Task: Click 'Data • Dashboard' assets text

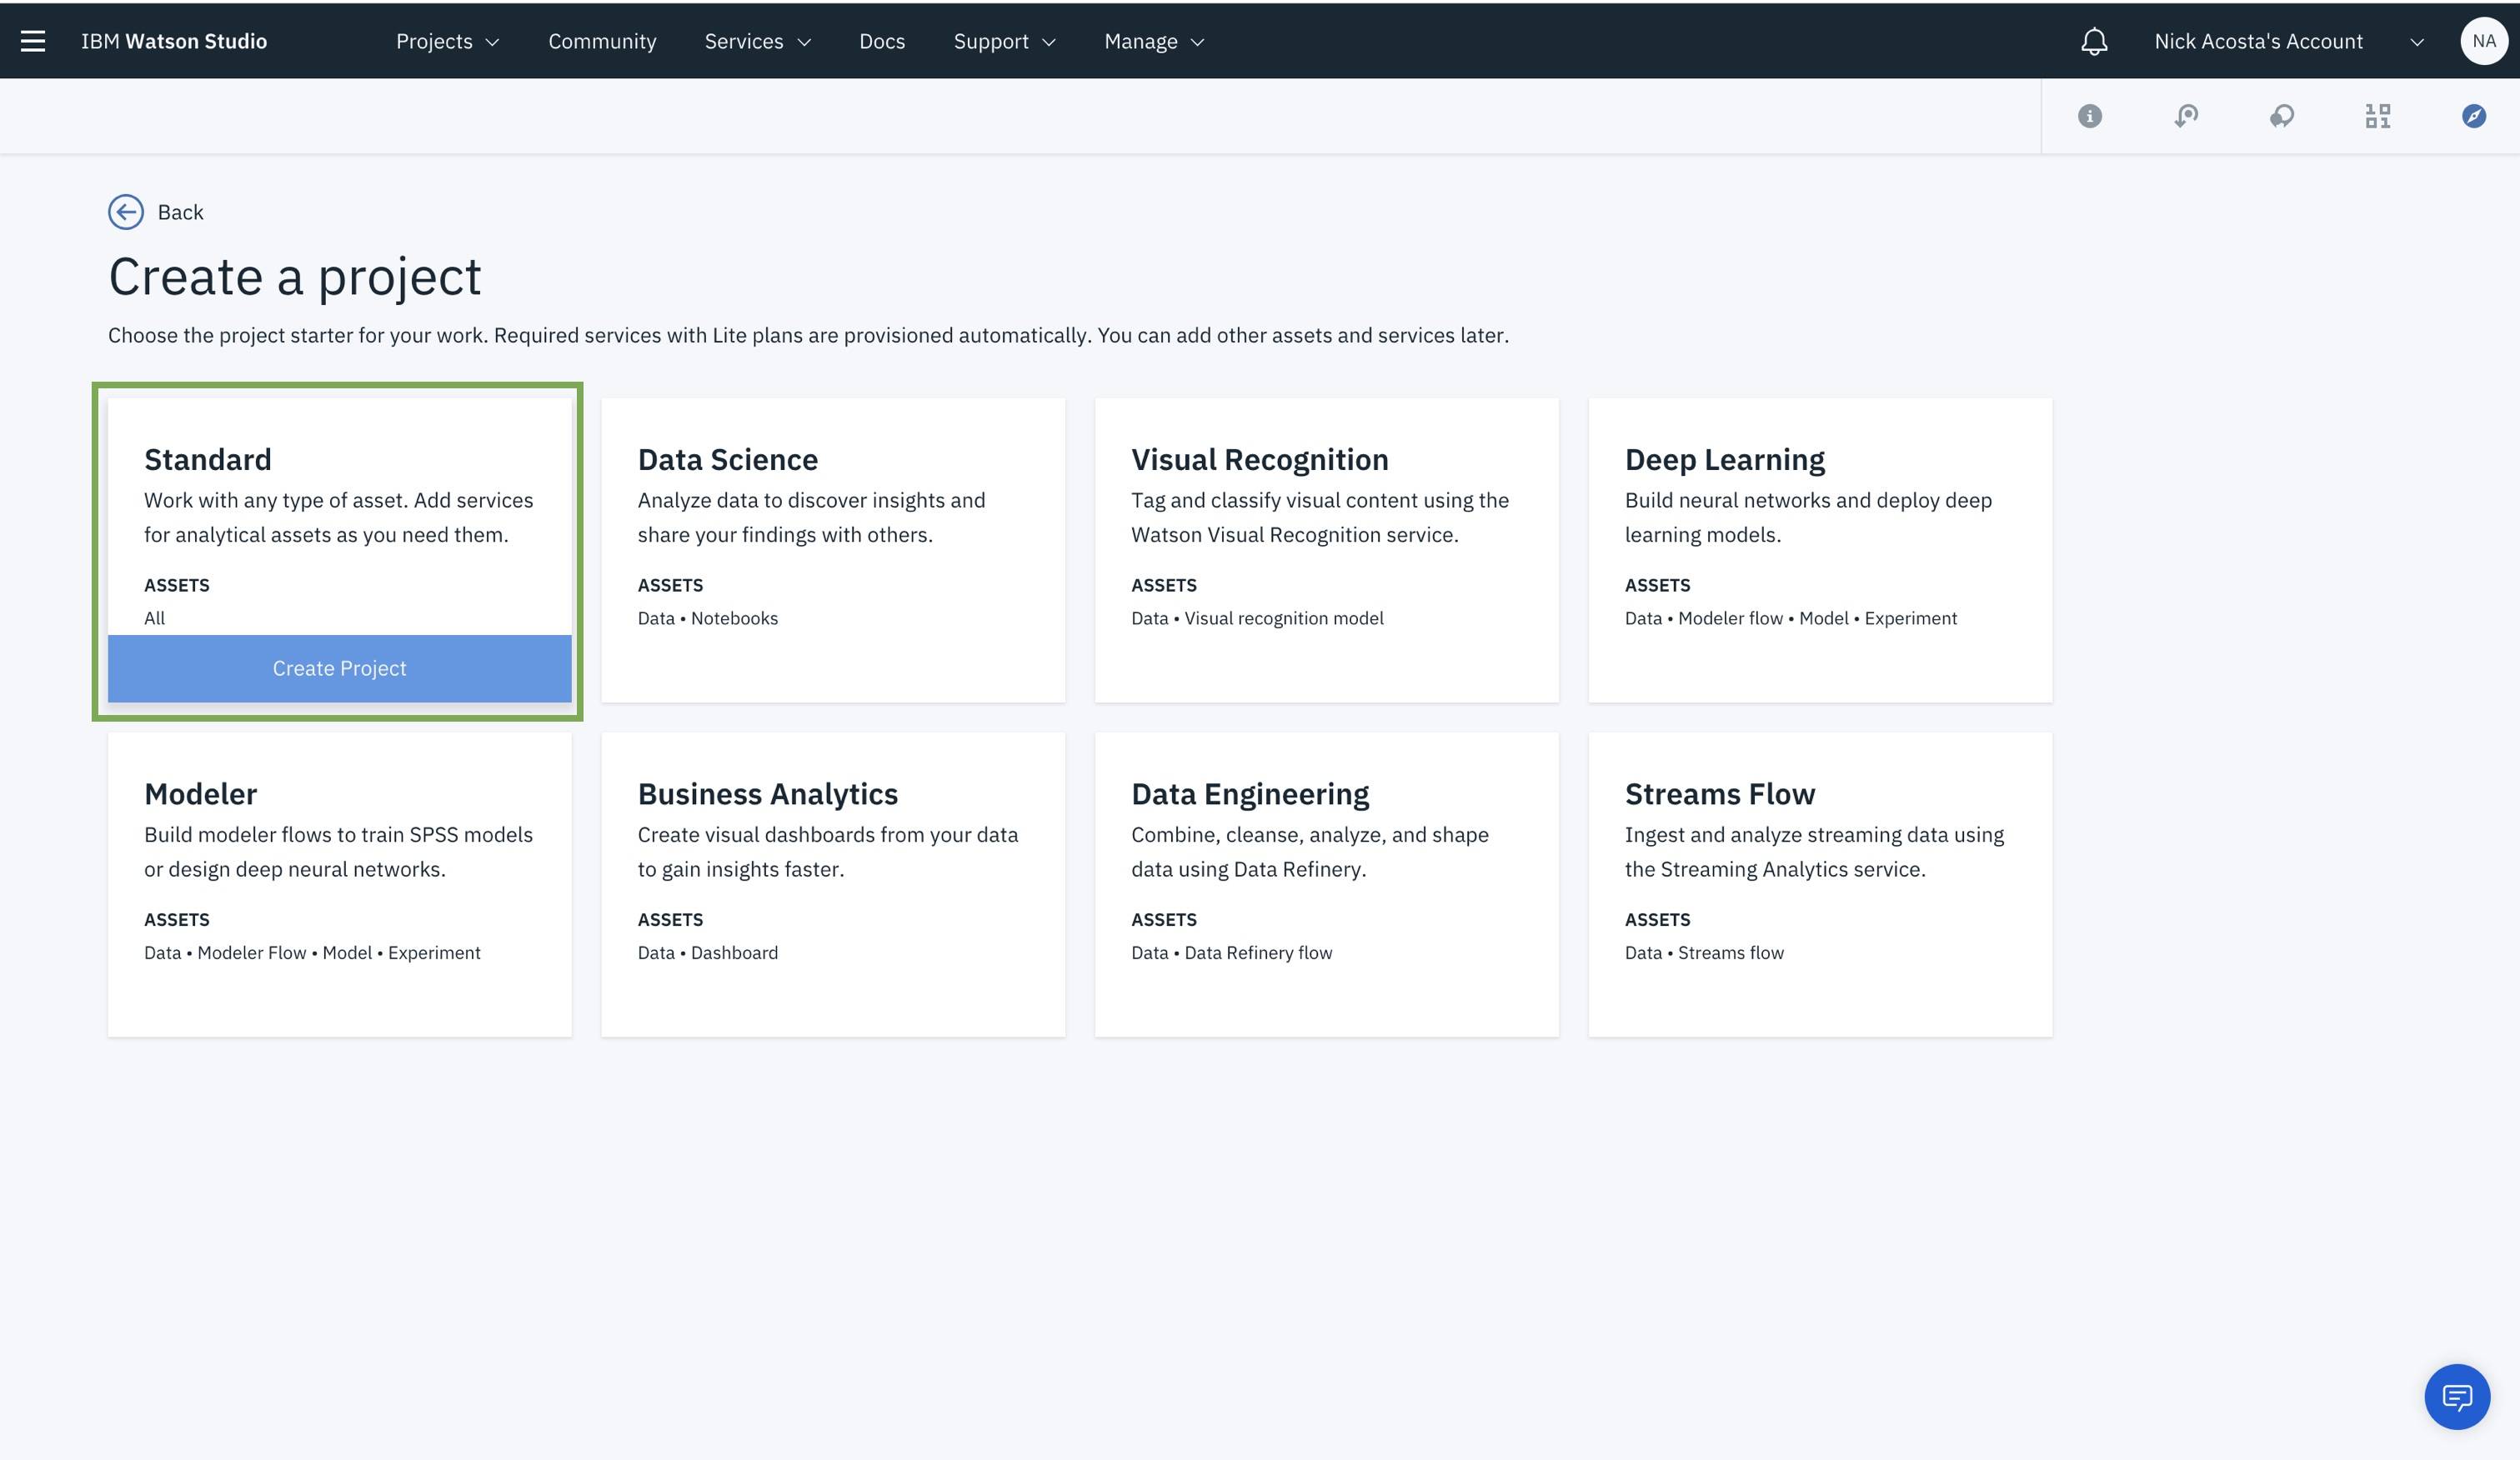Action: tap(708, 952)
